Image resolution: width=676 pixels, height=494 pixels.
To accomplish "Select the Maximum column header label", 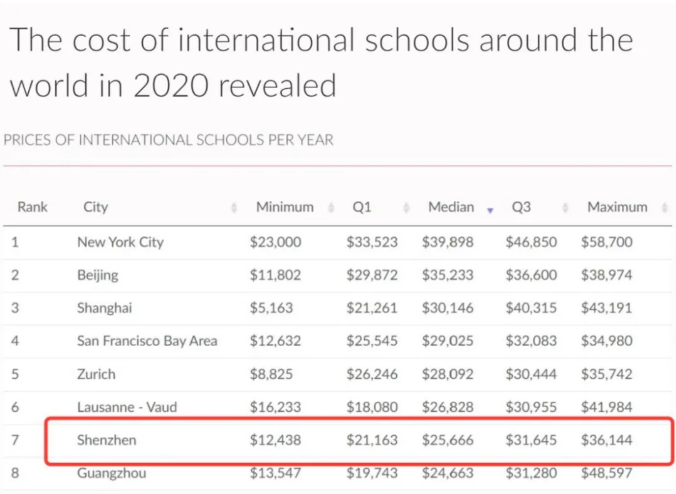I will coord(617,207).
